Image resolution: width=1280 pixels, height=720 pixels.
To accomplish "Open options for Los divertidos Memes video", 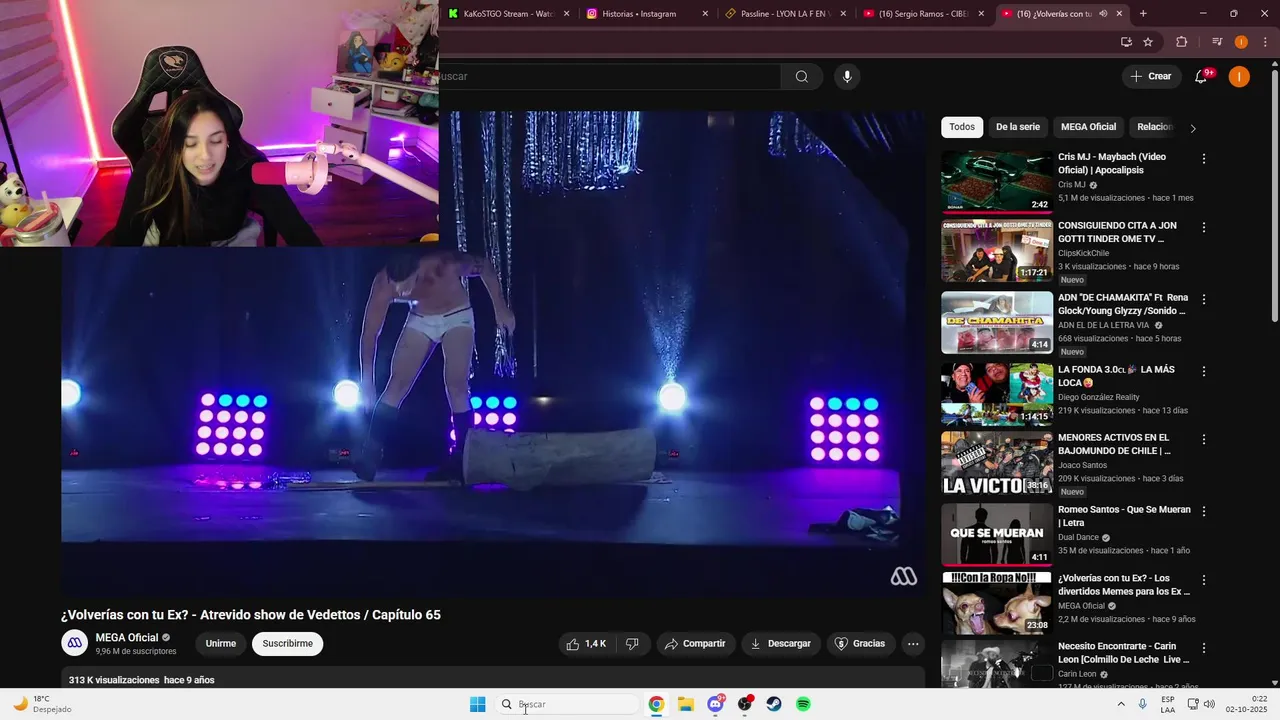I will pyautogui.click(x=1204, y=579).
